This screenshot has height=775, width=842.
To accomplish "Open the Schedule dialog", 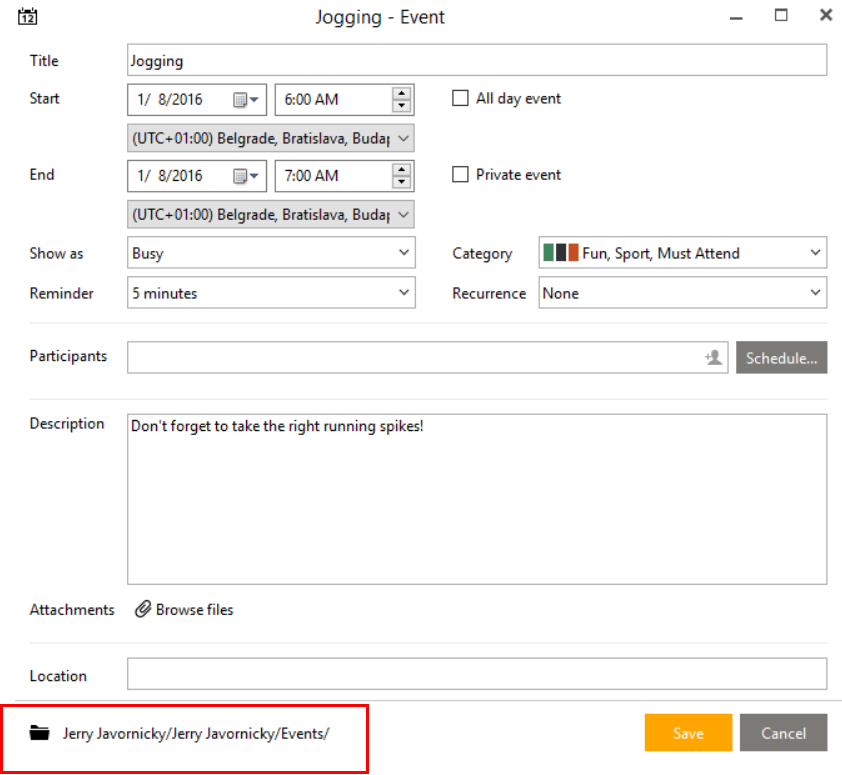I will (782, 357).
